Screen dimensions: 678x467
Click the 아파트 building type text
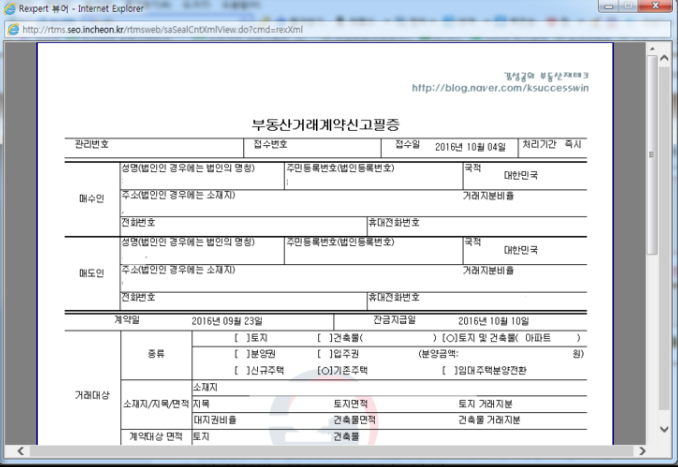[x=538, y=338]
